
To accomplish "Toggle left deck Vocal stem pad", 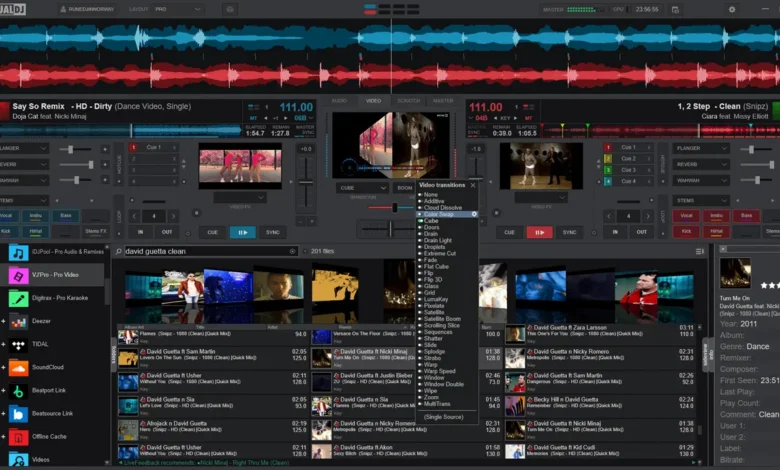I will (6, 216).
